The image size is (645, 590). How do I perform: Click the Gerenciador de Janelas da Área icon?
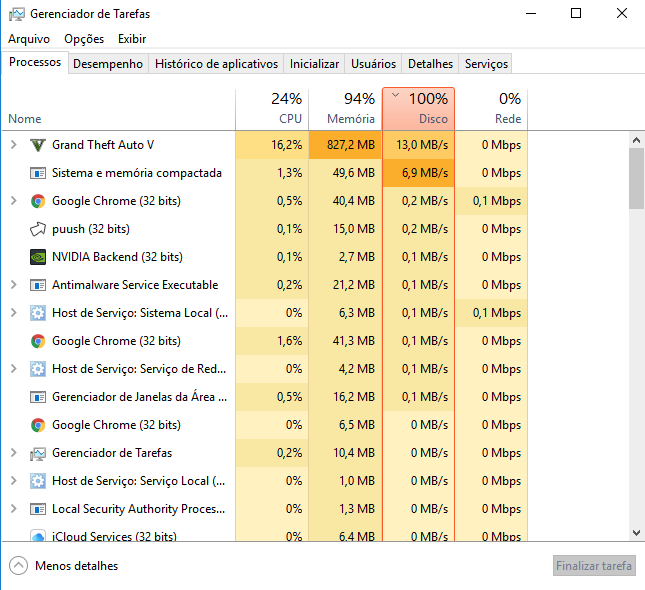(38, 397)
